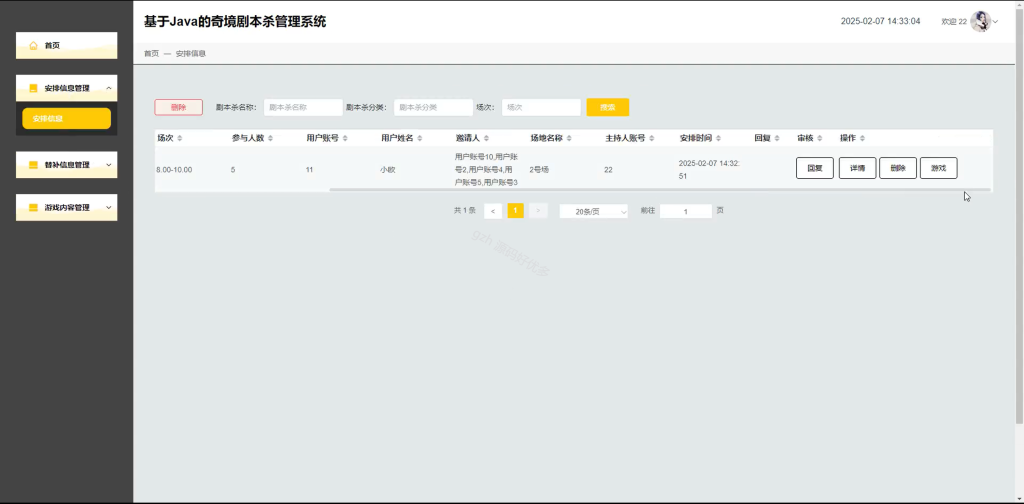Click the 2号场 venue cell
Image resolution: width=1024 pixels, height=504 pixels.
point(539,170)
